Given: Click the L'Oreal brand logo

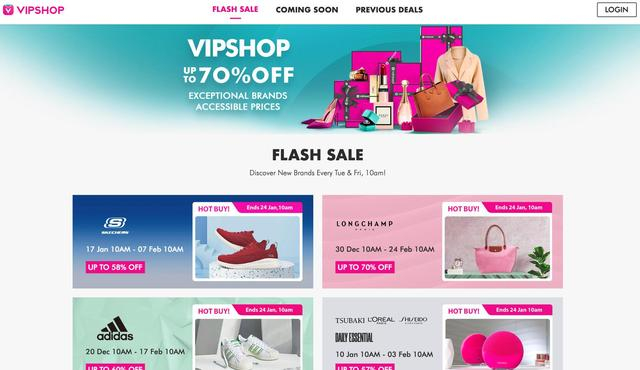Looking at the screenshot, I should point(381,320).
